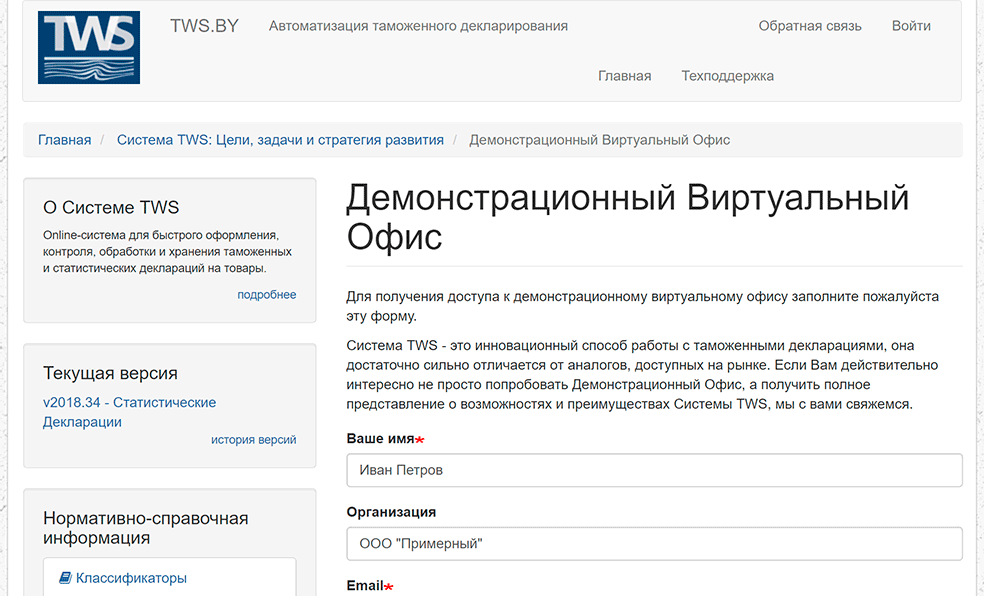Screen dimensions: 984x596
Task: Open the история версий link
Action: click(x=254, y=440)
